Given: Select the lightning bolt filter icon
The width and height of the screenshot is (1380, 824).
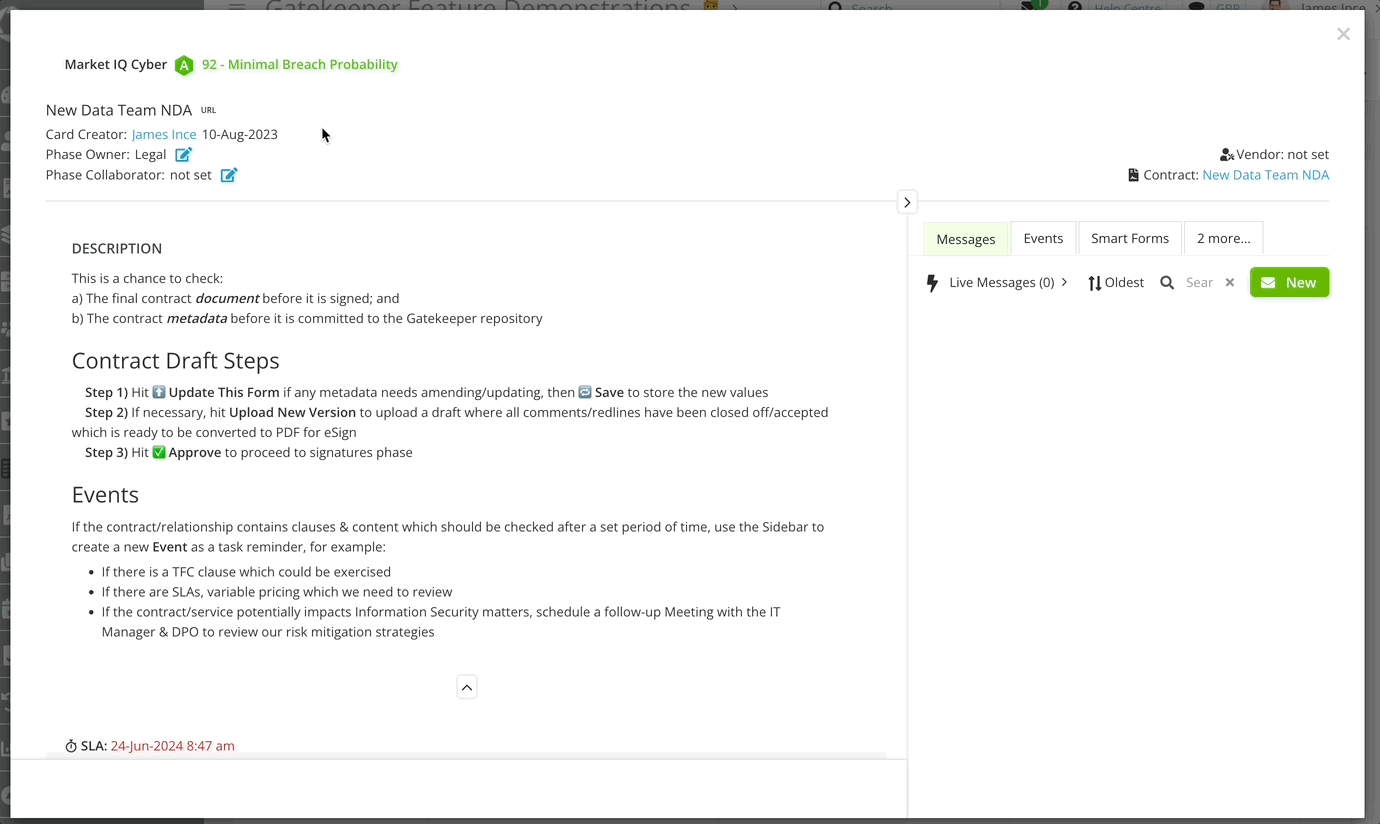Looking at the screenshot, I should pos(932,282).
